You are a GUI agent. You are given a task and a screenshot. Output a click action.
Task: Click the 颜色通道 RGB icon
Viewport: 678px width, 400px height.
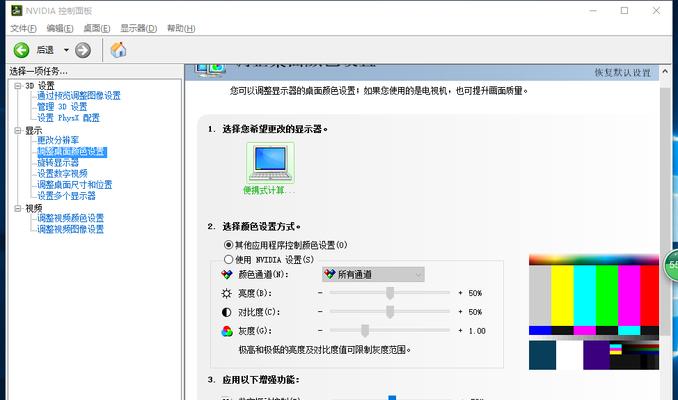pos(227,274)
